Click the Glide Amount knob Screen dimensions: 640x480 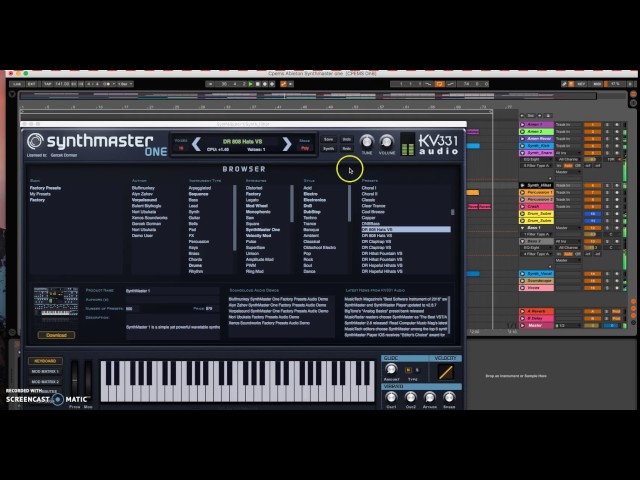point(391,370)
